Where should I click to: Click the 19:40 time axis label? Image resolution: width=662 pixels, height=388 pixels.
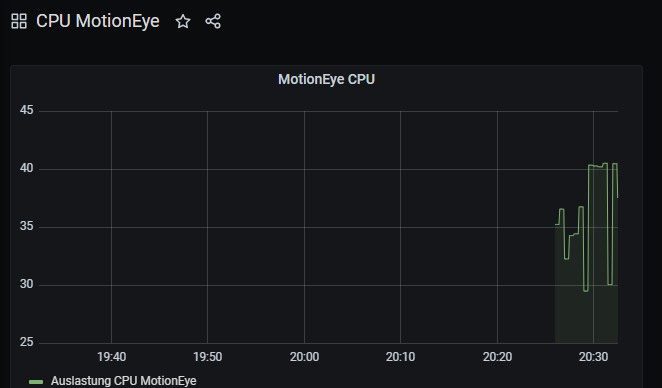[x=111, y=357]
